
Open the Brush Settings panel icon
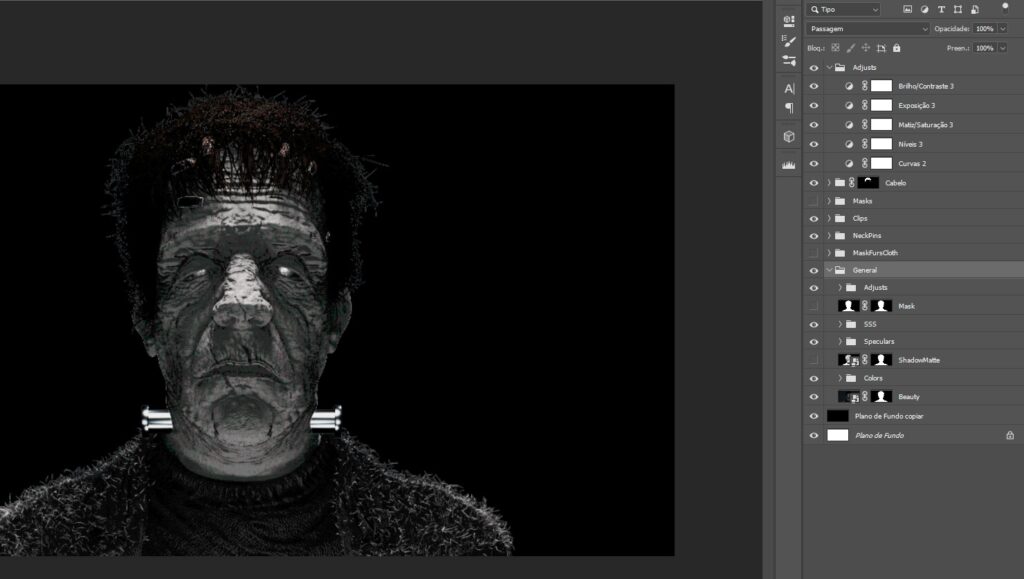[789, 41]
